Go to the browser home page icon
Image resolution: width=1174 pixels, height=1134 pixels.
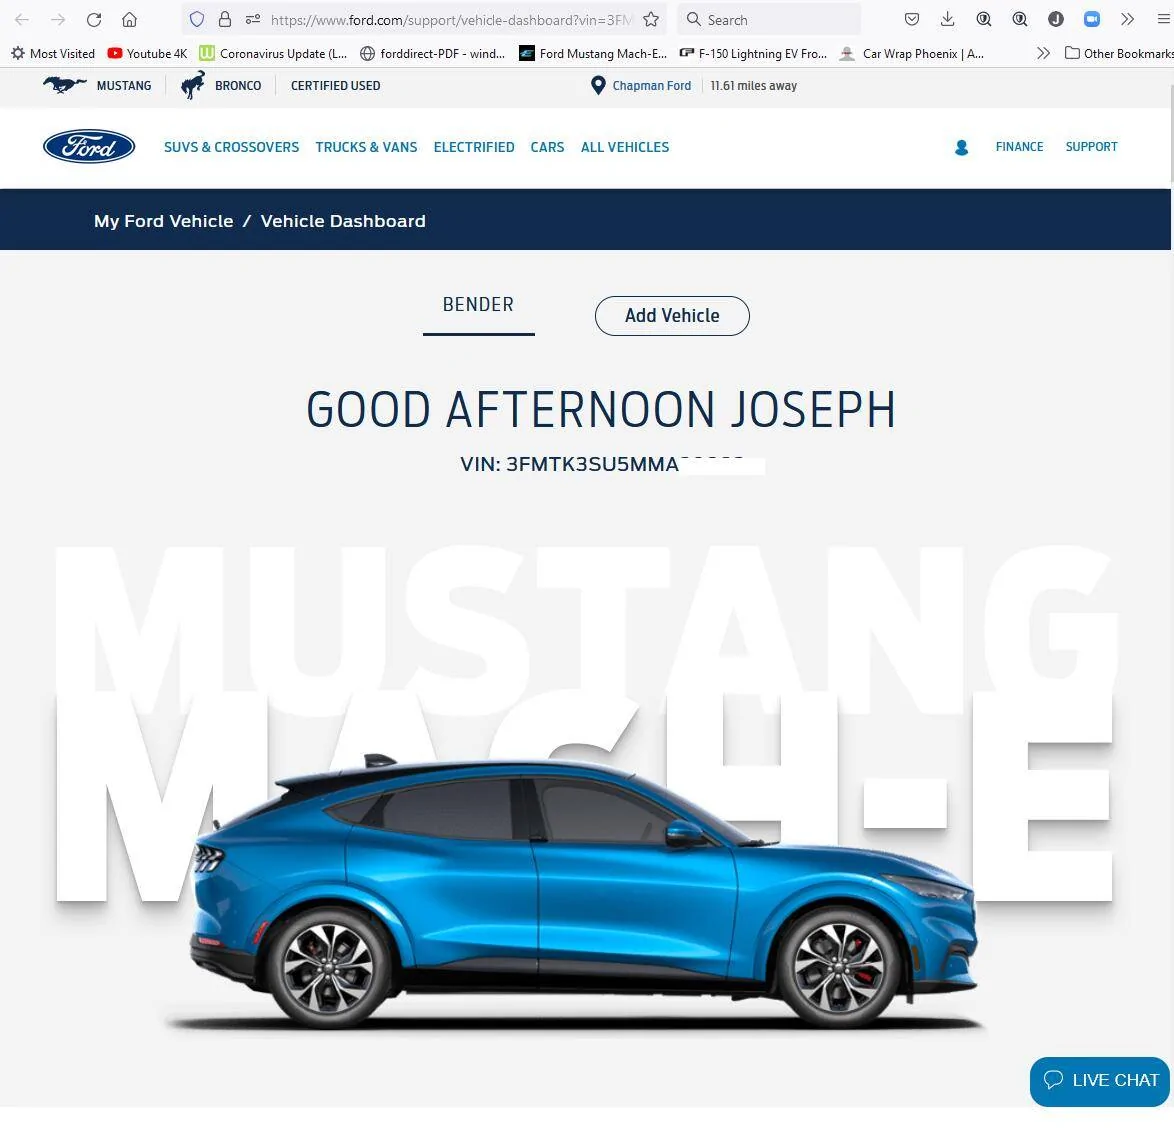(130, 19)
